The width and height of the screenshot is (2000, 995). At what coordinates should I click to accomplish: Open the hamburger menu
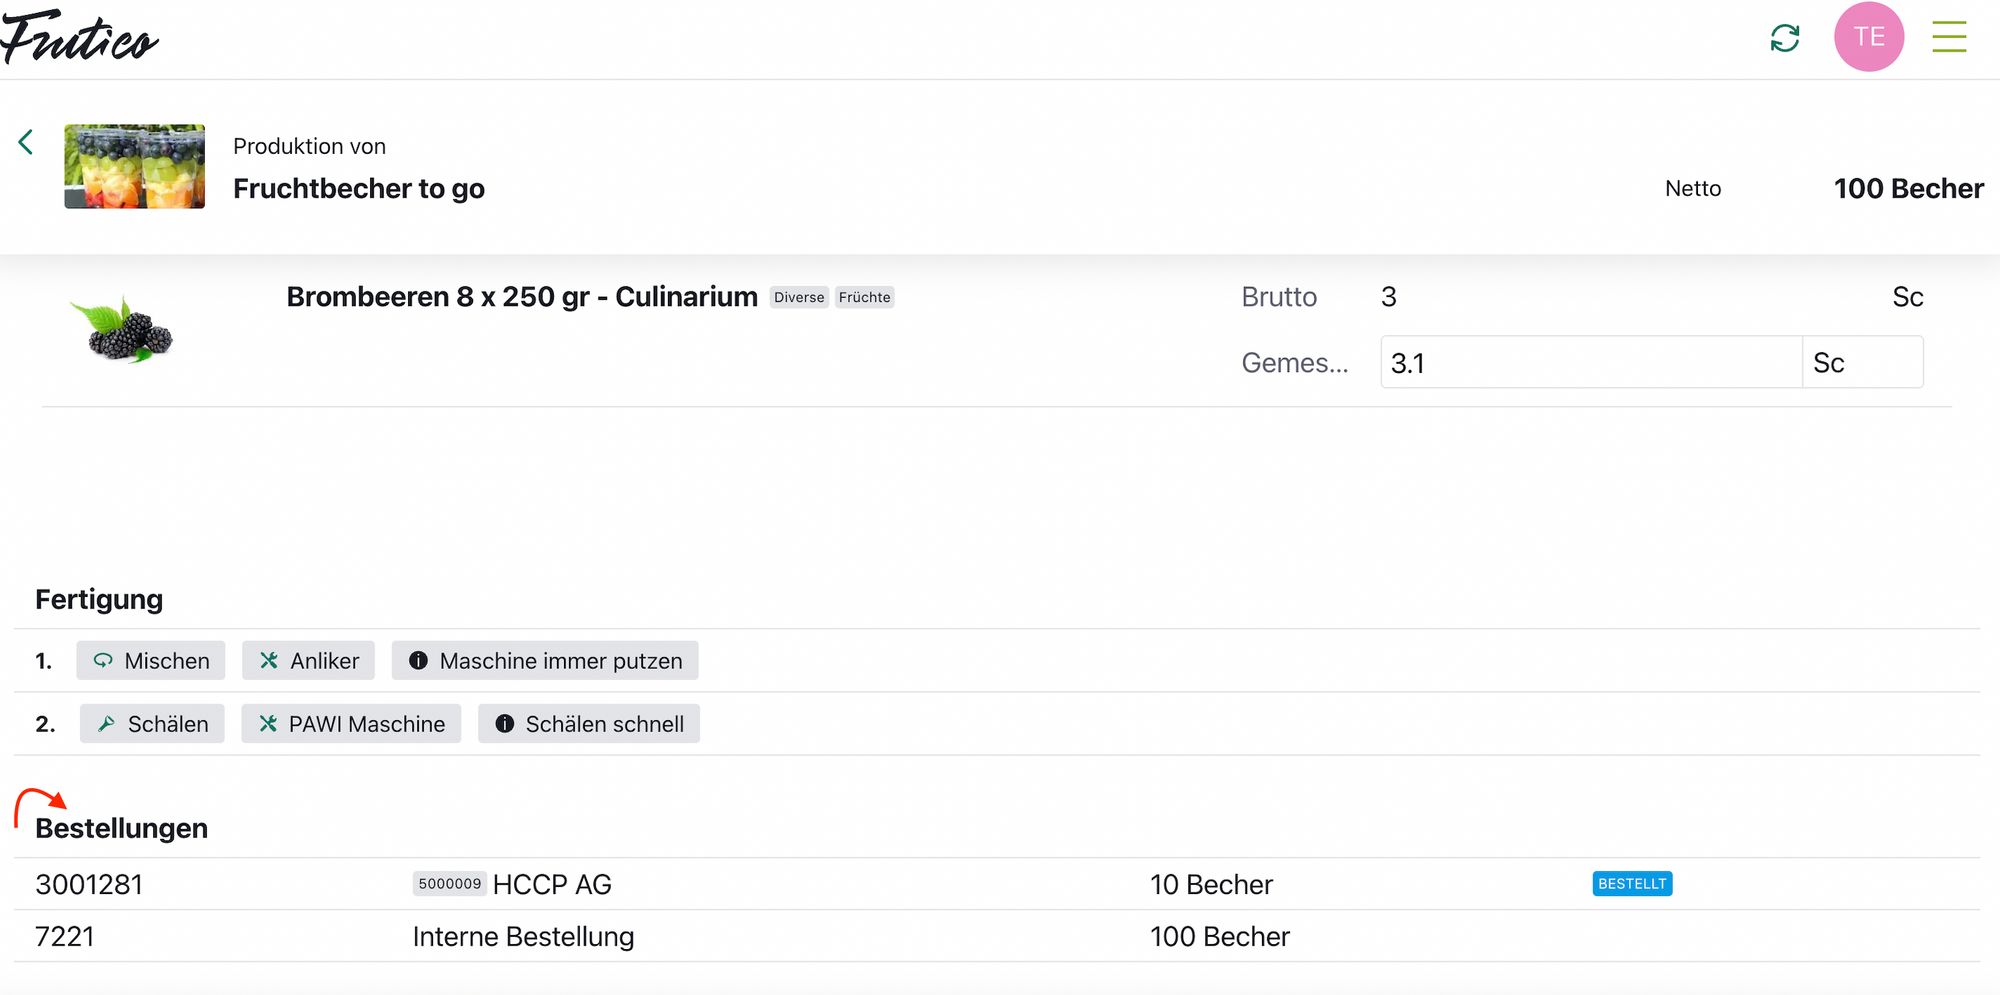click(x=1949, y=37)
